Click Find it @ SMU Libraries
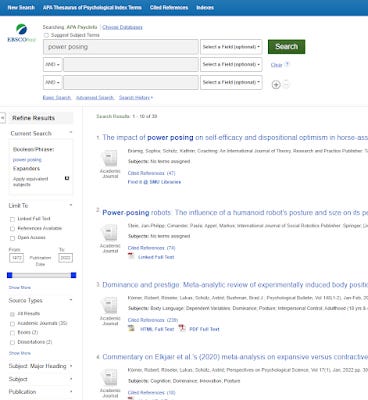Image resolution: width=368 pixels, height=400 pixels. pos(154,182)
